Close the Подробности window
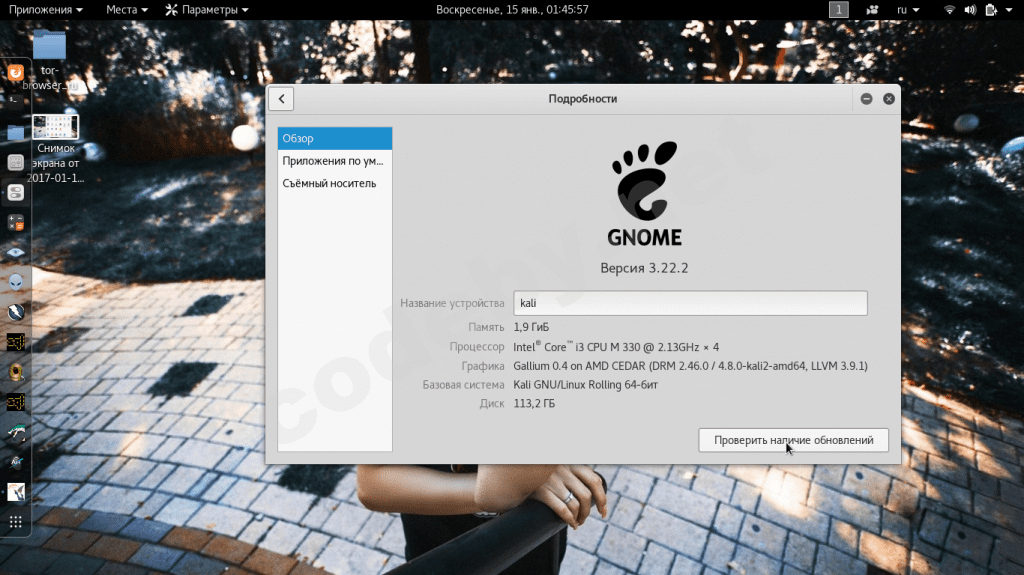The height and width of the screenshot is (575, 1024). tap(889, 99)
